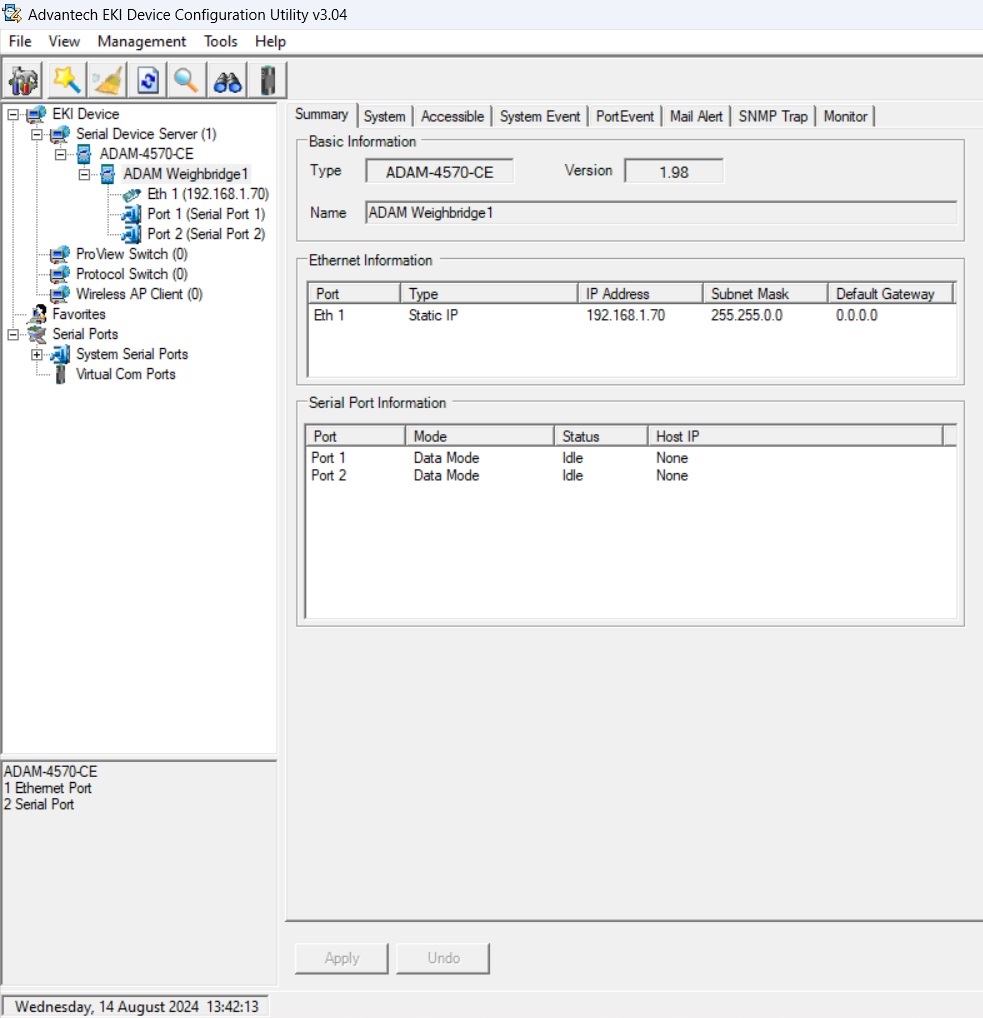Click the Serial Device Server node icon
Image resolution: width=983 pixels, height=1018 pixels.
(60, 134)
